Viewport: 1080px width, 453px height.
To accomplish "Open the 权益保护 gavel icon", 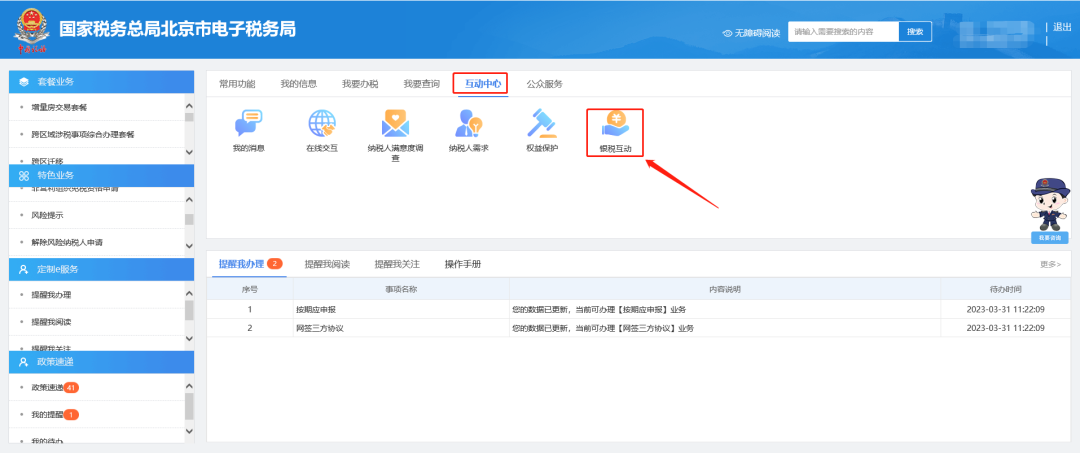I will tap(542, 123).
